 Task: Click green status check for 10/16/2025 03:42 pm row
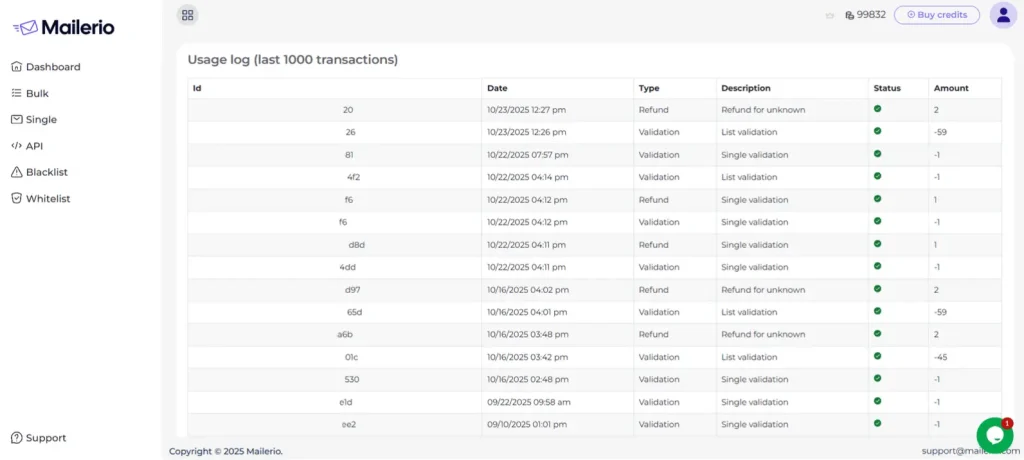click(878, 355)
